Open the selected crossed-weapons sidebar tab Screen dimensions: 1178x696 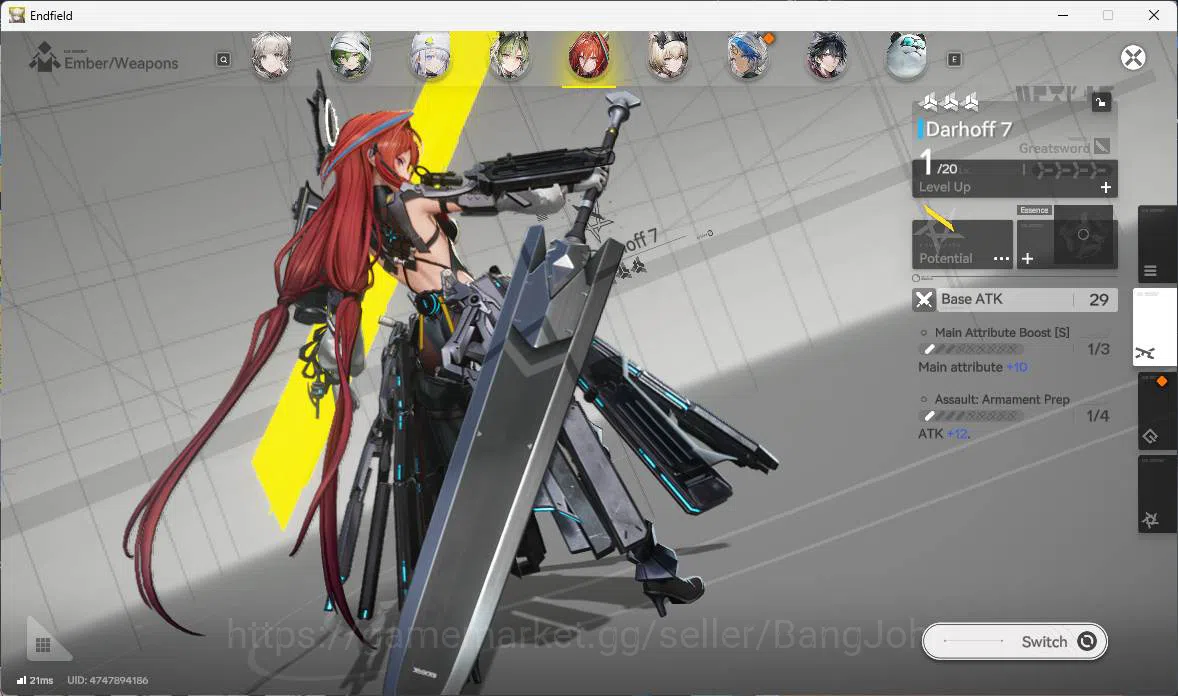click(x=1154, y=328)
